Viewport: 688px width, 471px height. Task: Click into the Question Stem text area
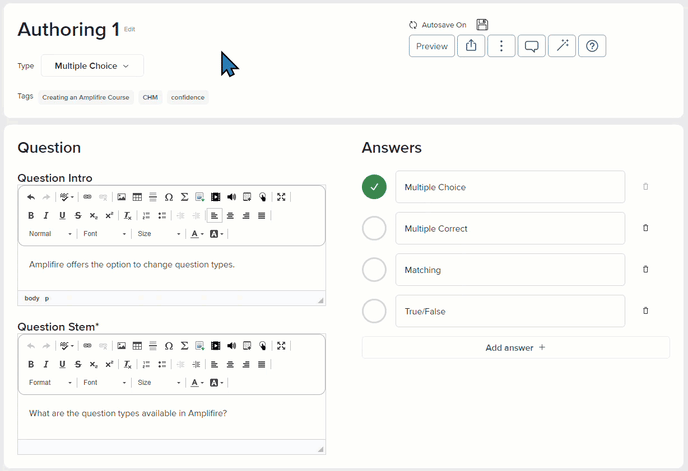[172, 417]
